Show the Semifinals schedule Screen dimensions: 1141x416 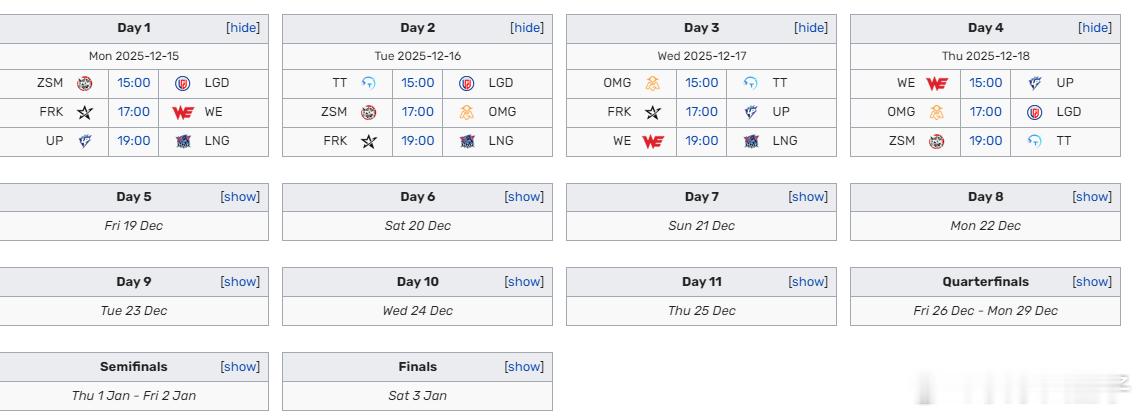click(240, 367)
